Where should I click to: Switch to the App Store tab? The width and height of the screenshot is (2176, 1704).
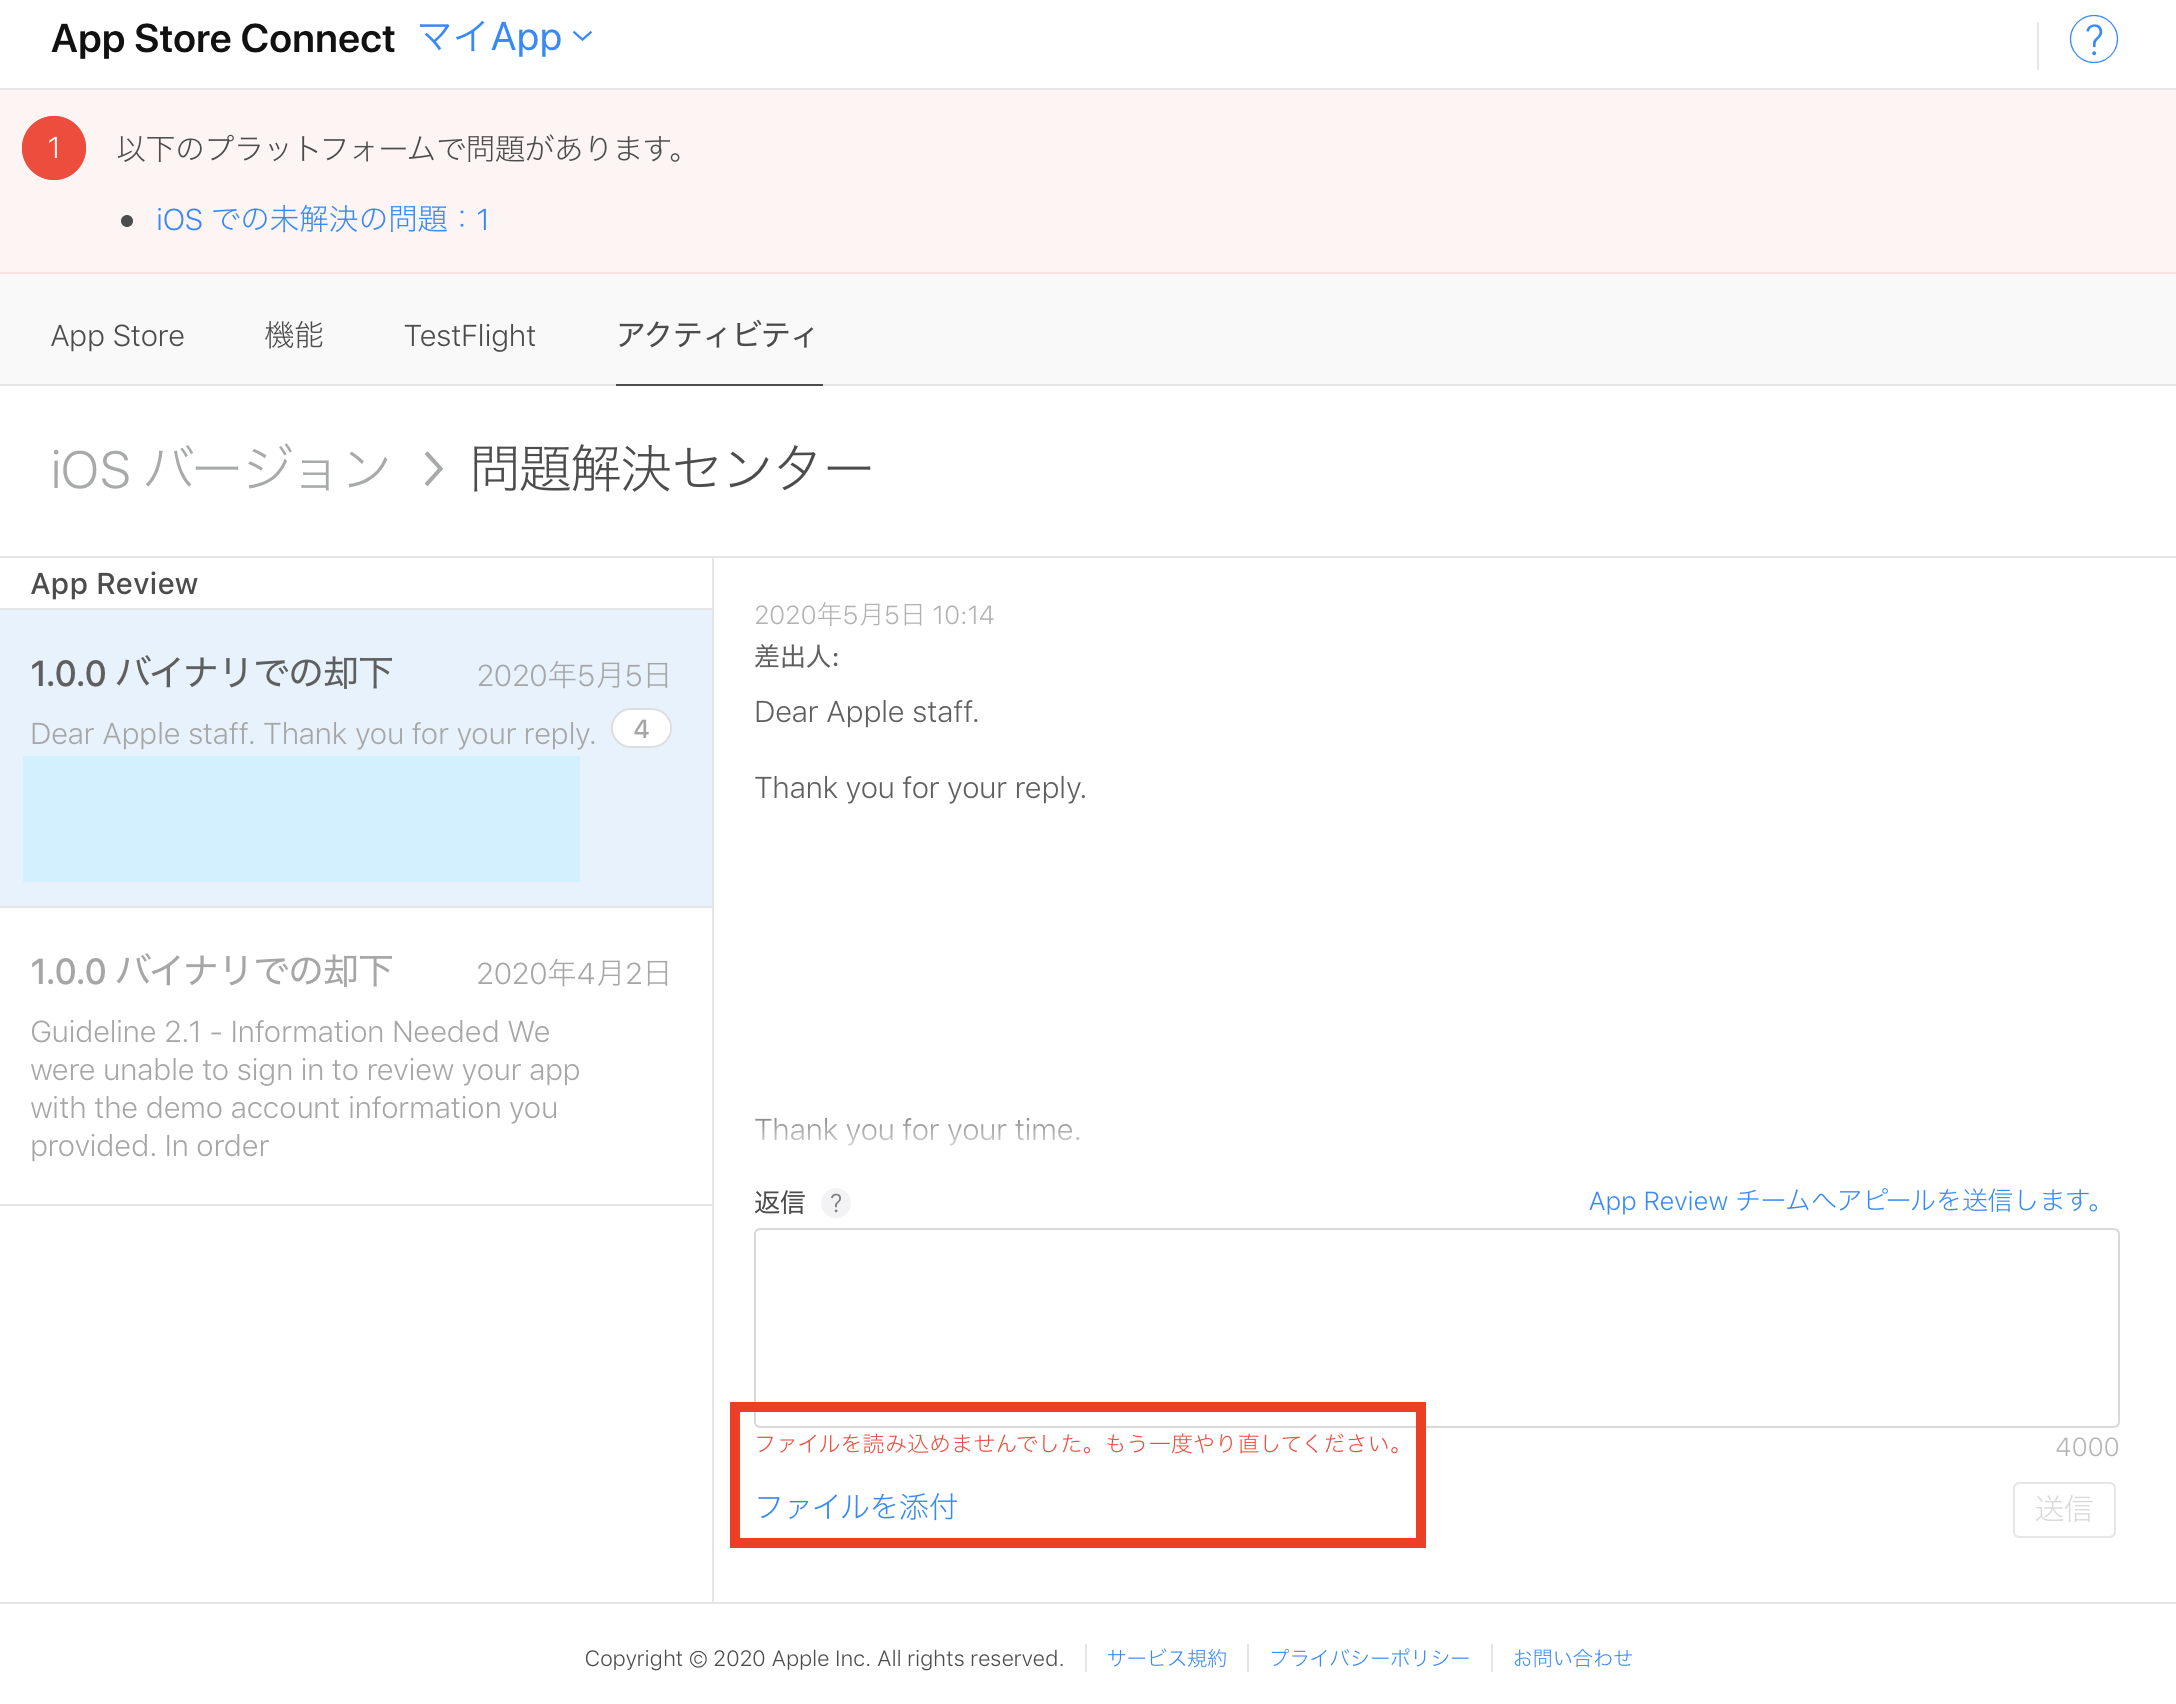(117, 336)
